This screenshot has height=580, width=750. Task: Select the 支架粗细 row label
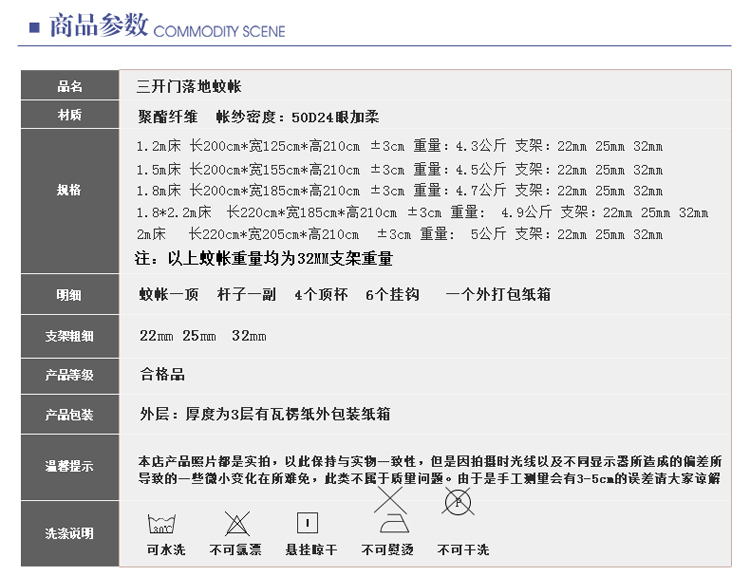(69, 336)
